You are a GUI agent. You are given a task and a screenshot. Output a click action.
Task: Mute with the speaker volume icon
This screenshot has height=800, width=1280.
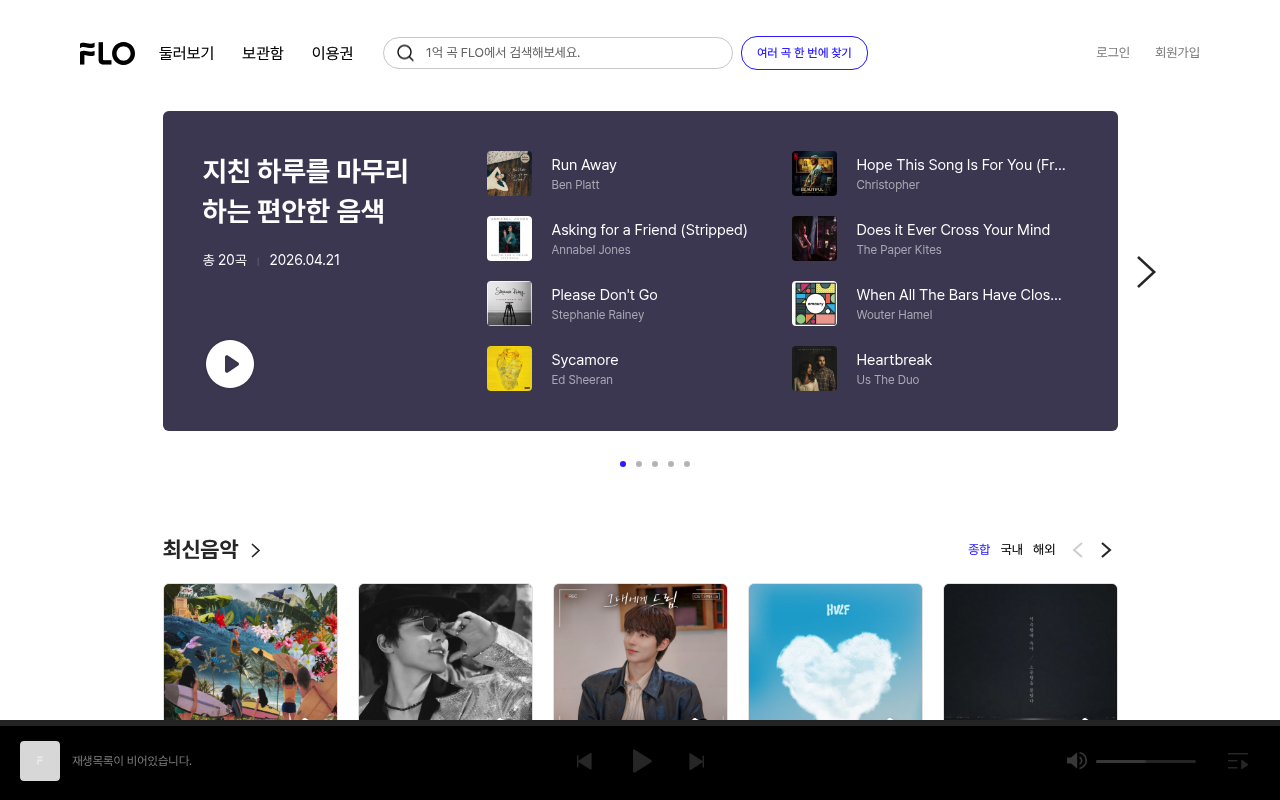pos(1077,761)
